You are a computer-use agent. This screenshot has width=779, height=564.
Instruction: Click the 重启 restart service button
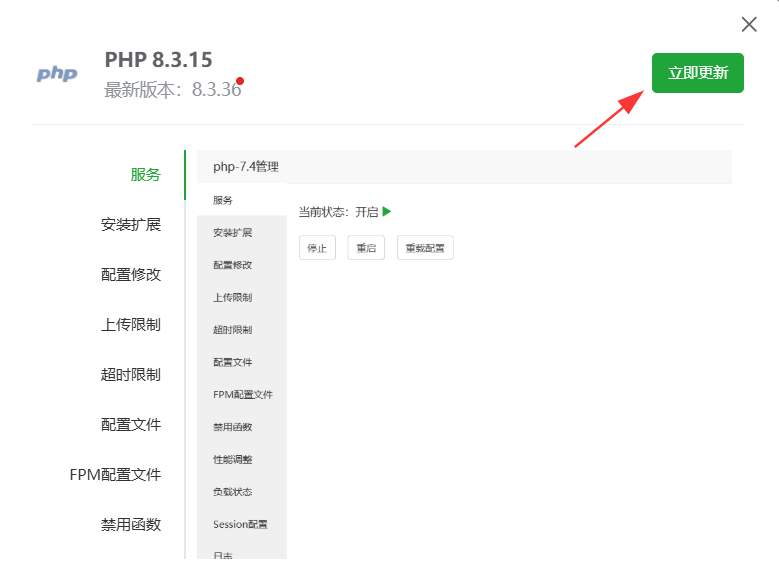[x=366, y=247]
